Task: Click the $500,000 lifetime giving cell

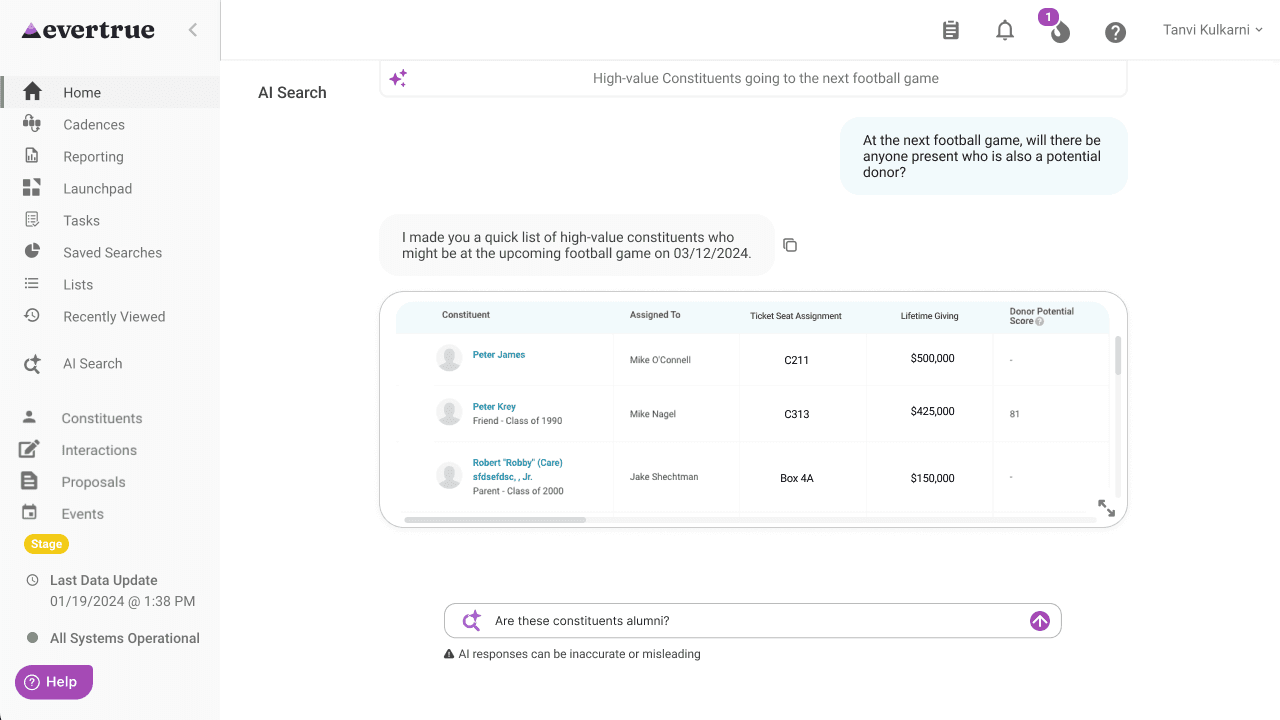Action: 932,358
